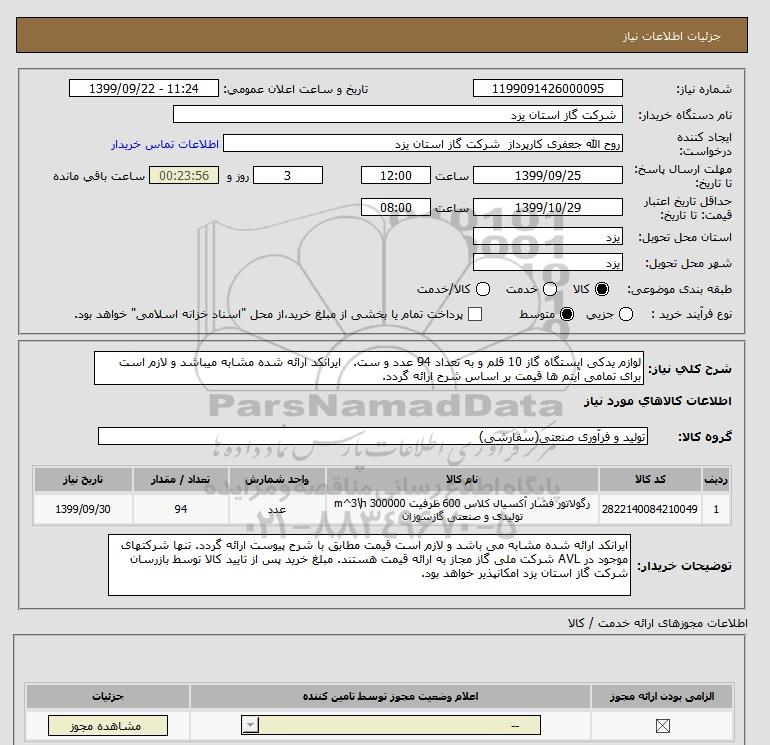The width and height of the screenshot is (770, 745).
Task: Click the تاریخ نیاز column header
Action: pos(83,480)
